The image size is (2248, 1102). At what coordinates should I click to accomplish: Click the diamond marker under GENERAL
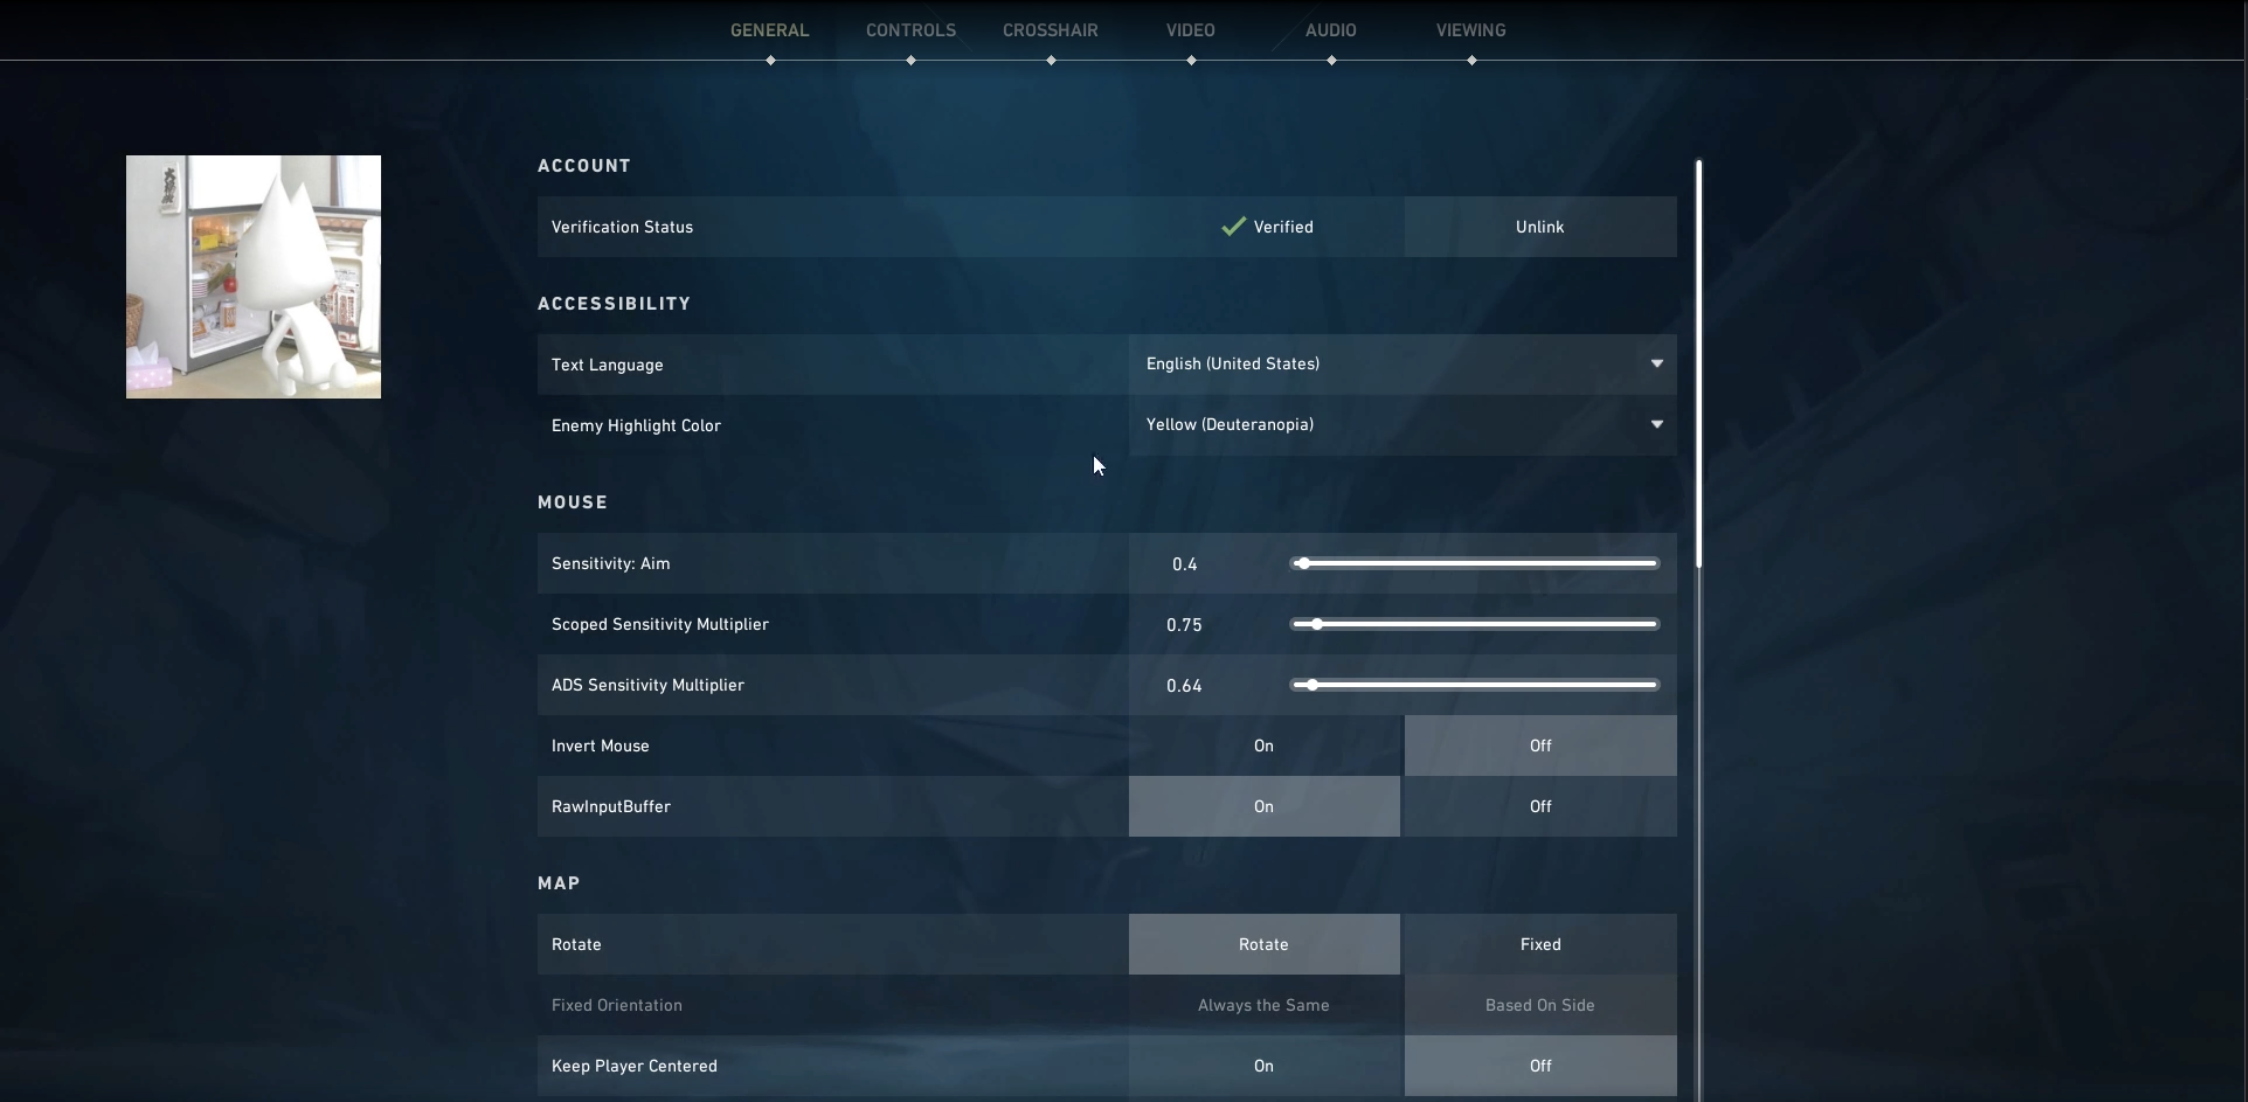[770, 61]
